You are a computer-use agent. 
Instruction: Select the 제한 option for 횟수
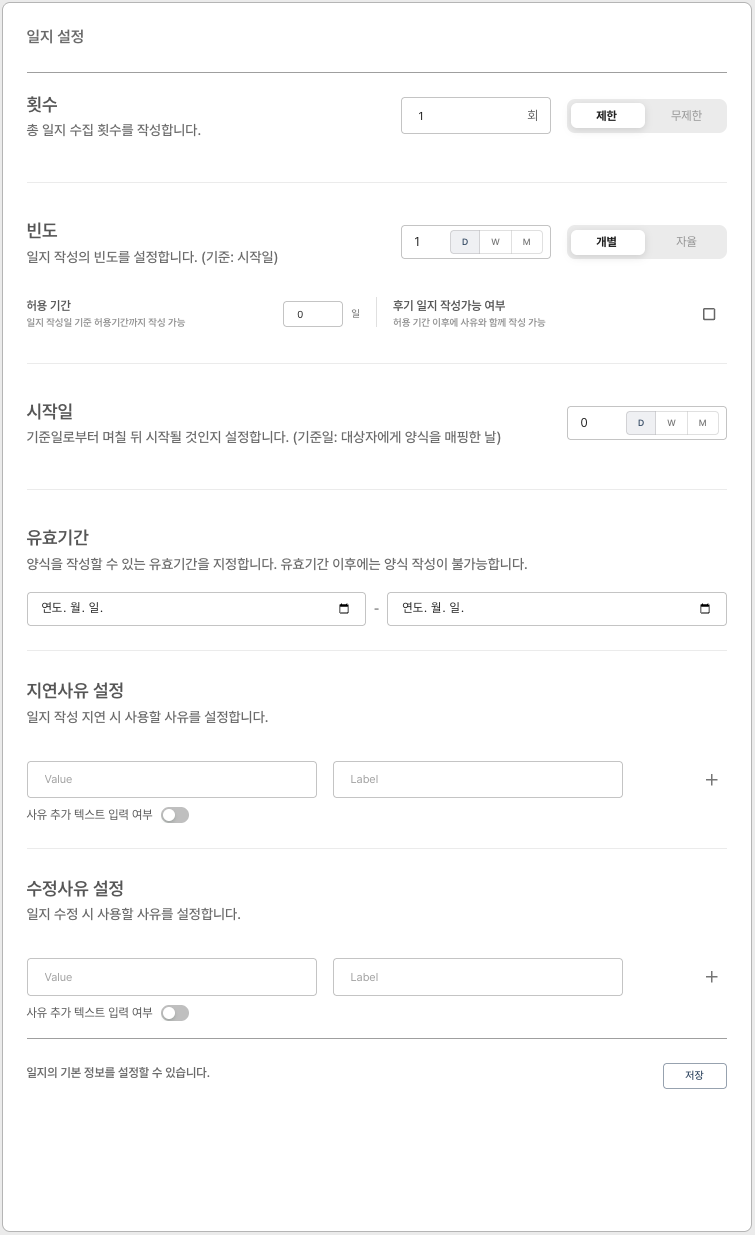tap(608, 115)
